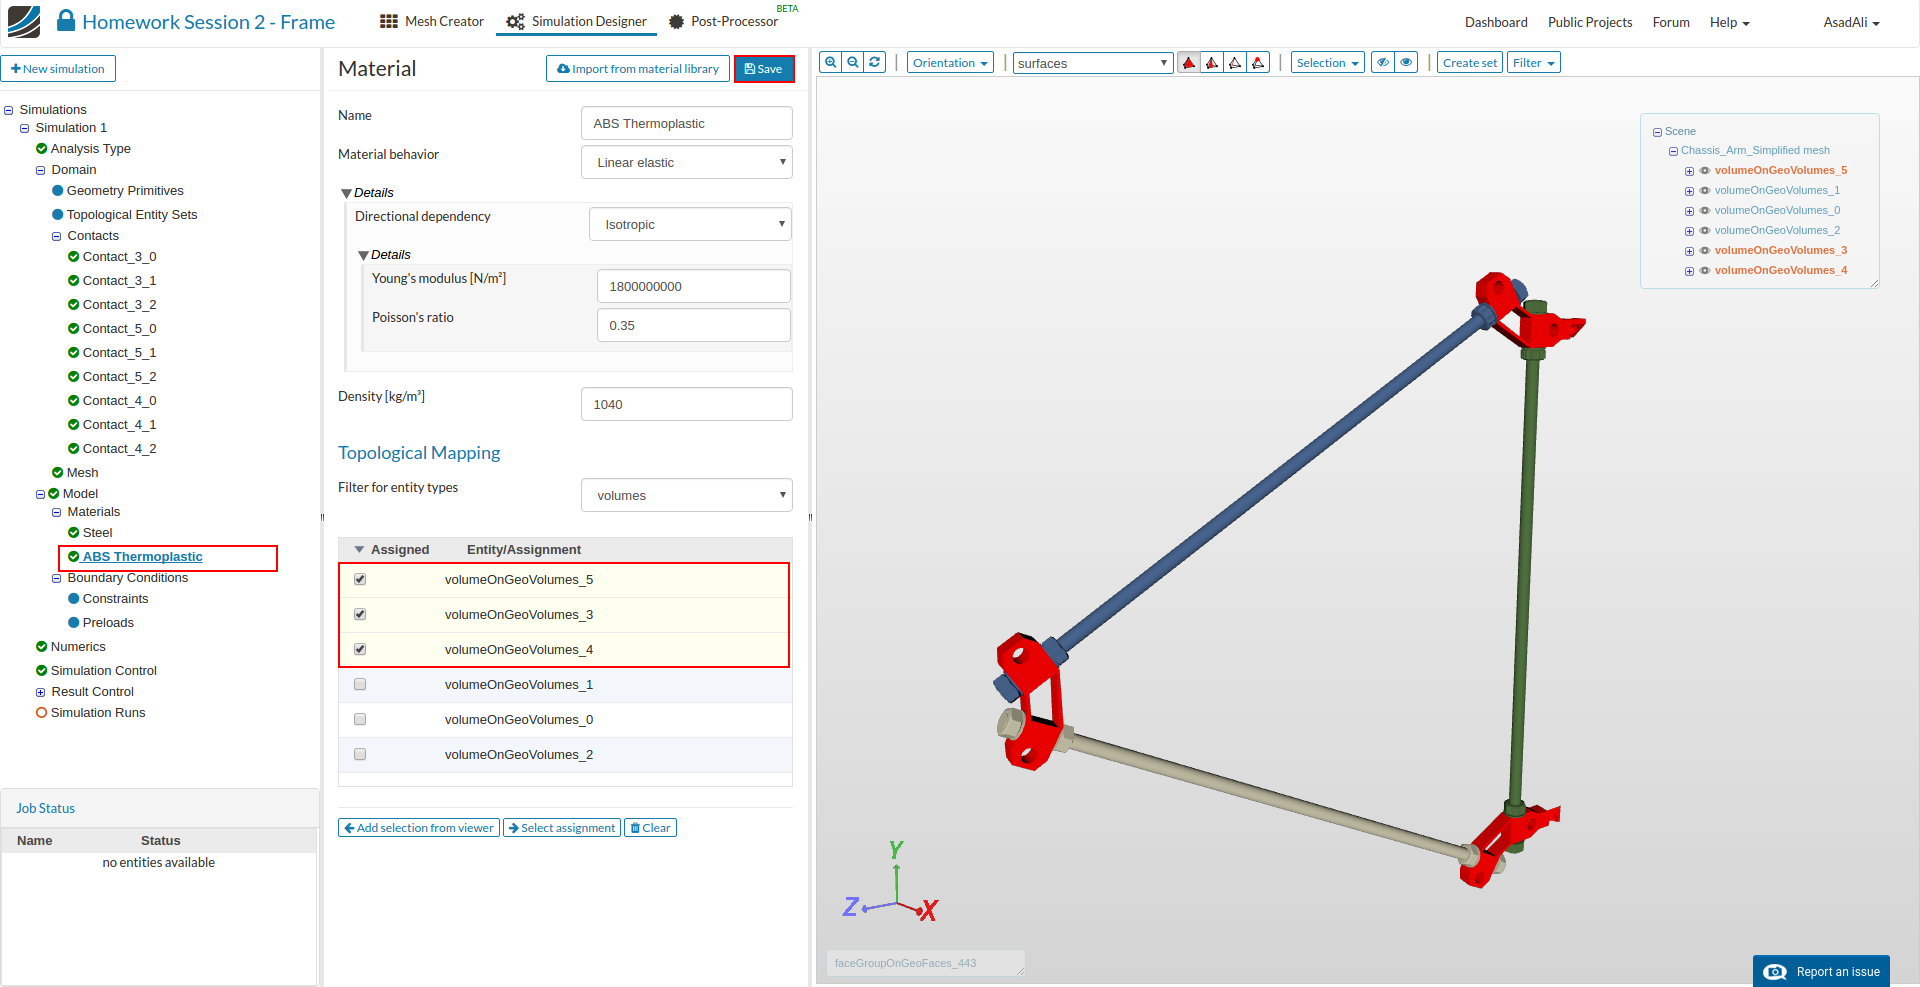Uncheck volumeOnGeoVolumes_3 assignment checkbox
The width and height of the screenshot is (1920, 987).
(360, 615)
